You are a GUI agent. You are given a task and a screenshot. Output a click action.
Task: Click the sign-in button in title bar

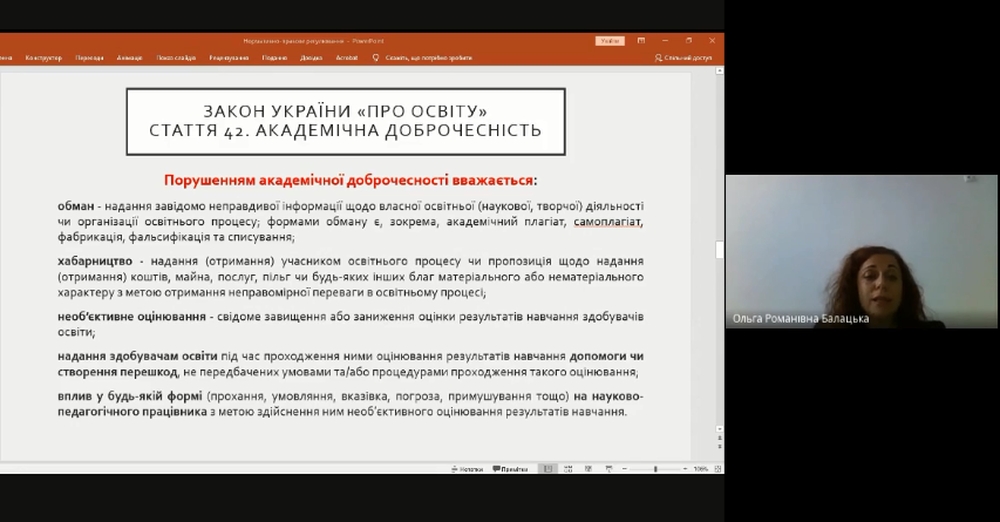610,41
